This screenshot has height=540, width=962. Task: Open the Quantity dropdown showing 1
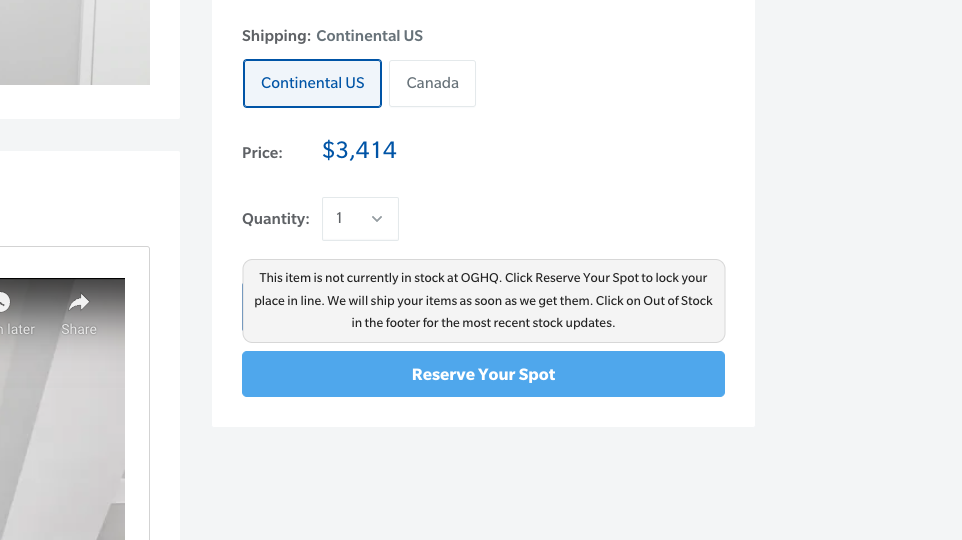pyautogui.click(x=360, y=219)
